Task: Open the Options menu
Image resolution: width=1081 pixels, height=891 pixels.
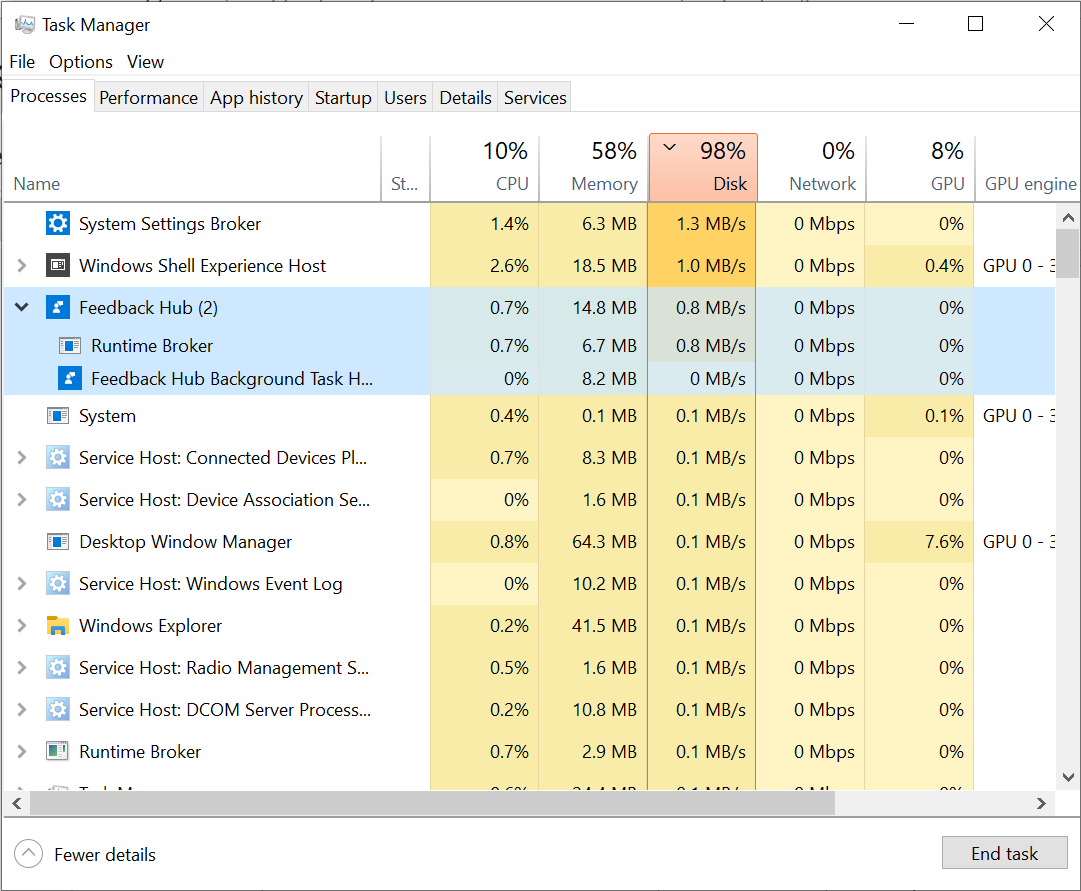Action: pos(80,61)
